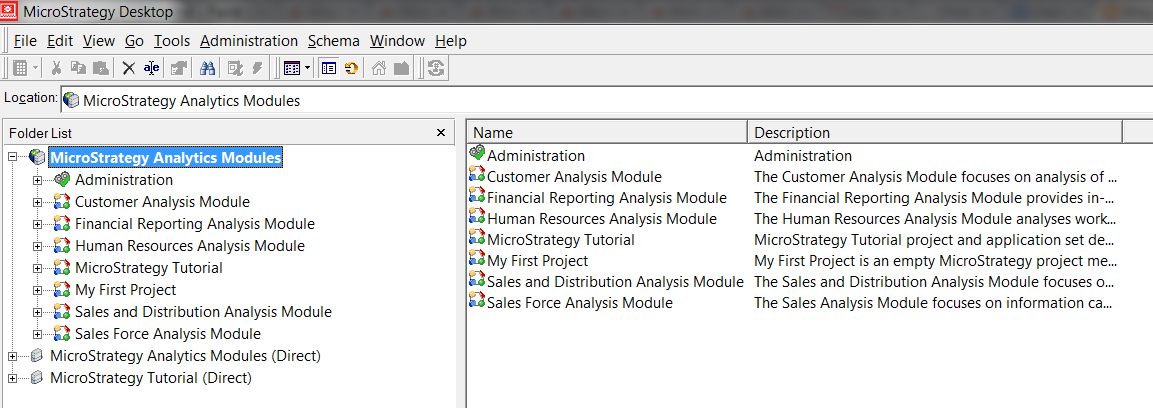Image resolution: width=1153 pixels, height=408 pixels.
Task: Open the Edit menu
Action: (x=60, y=41)
